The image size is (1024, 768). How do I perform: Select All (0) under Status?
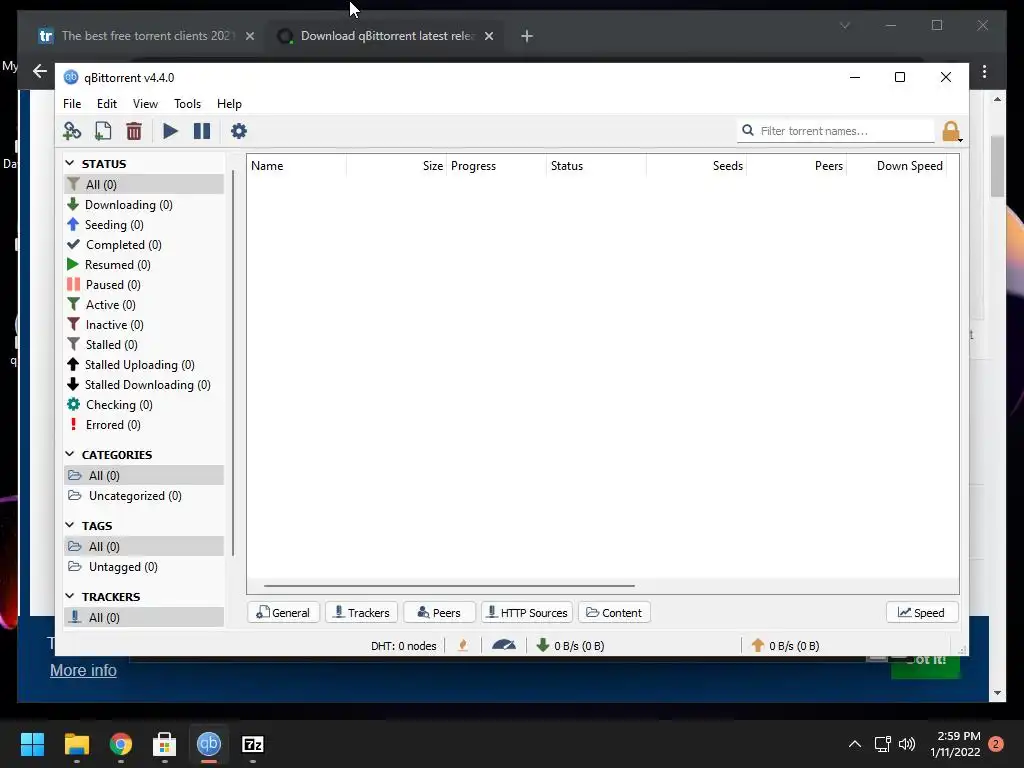(144, 184)
